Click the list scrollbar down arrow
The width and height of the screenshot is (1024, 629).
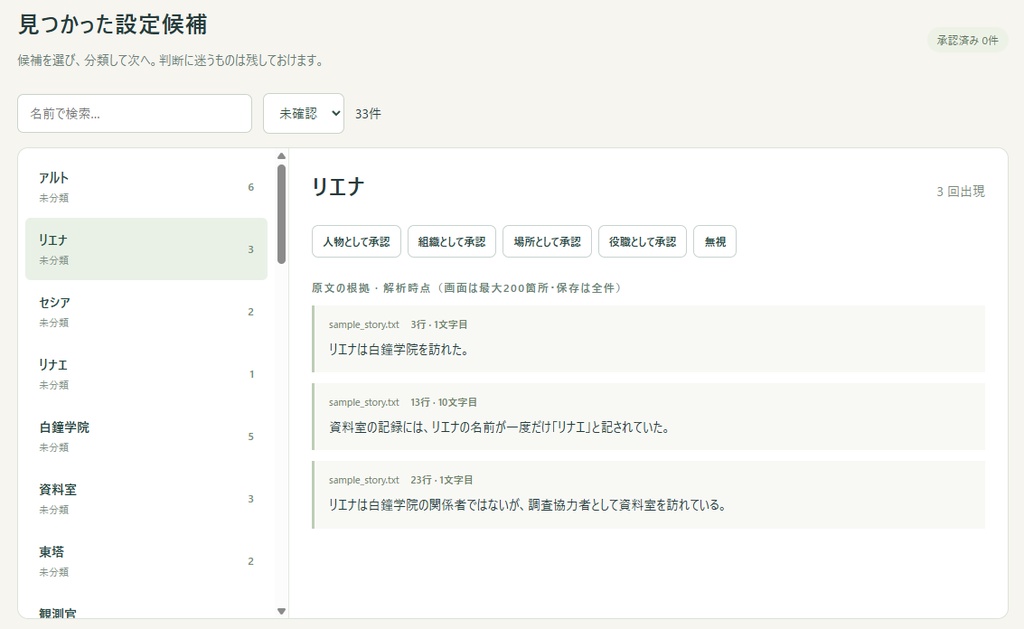(281, 611)
